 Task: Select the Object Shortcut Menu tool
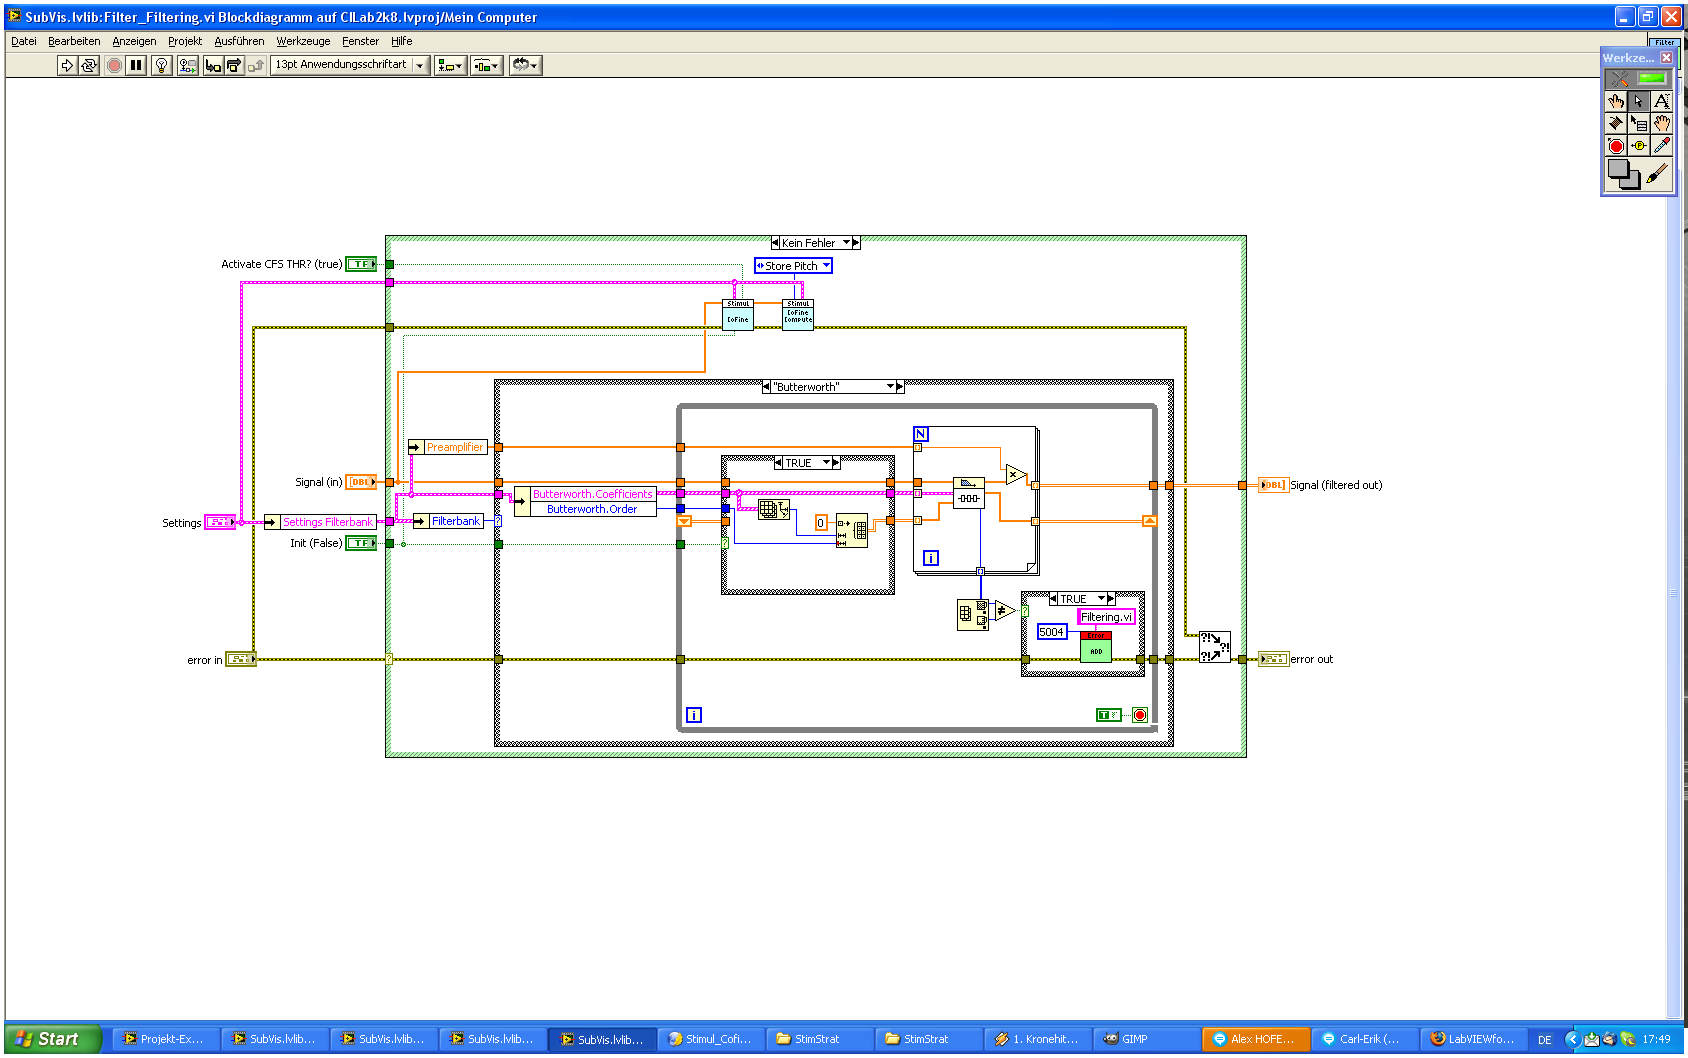pyautogui.click(x=1638, y=123)
